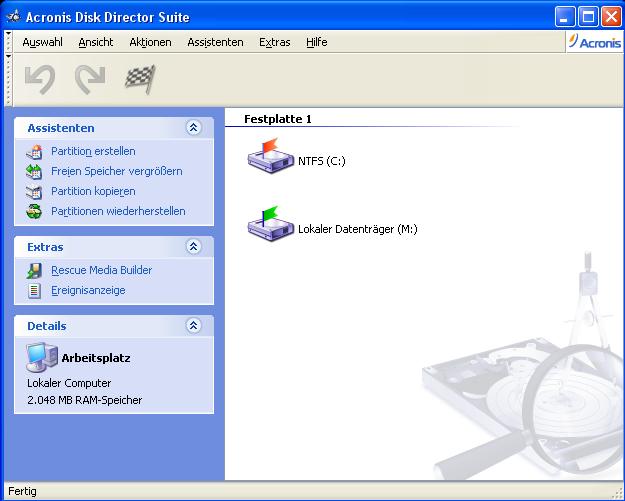The width and height of the screenshot is (625, 501).
Task: Click the icon beside Partitionen wiederherstellen
Action: pyautogui.click(x=34, y=211)
